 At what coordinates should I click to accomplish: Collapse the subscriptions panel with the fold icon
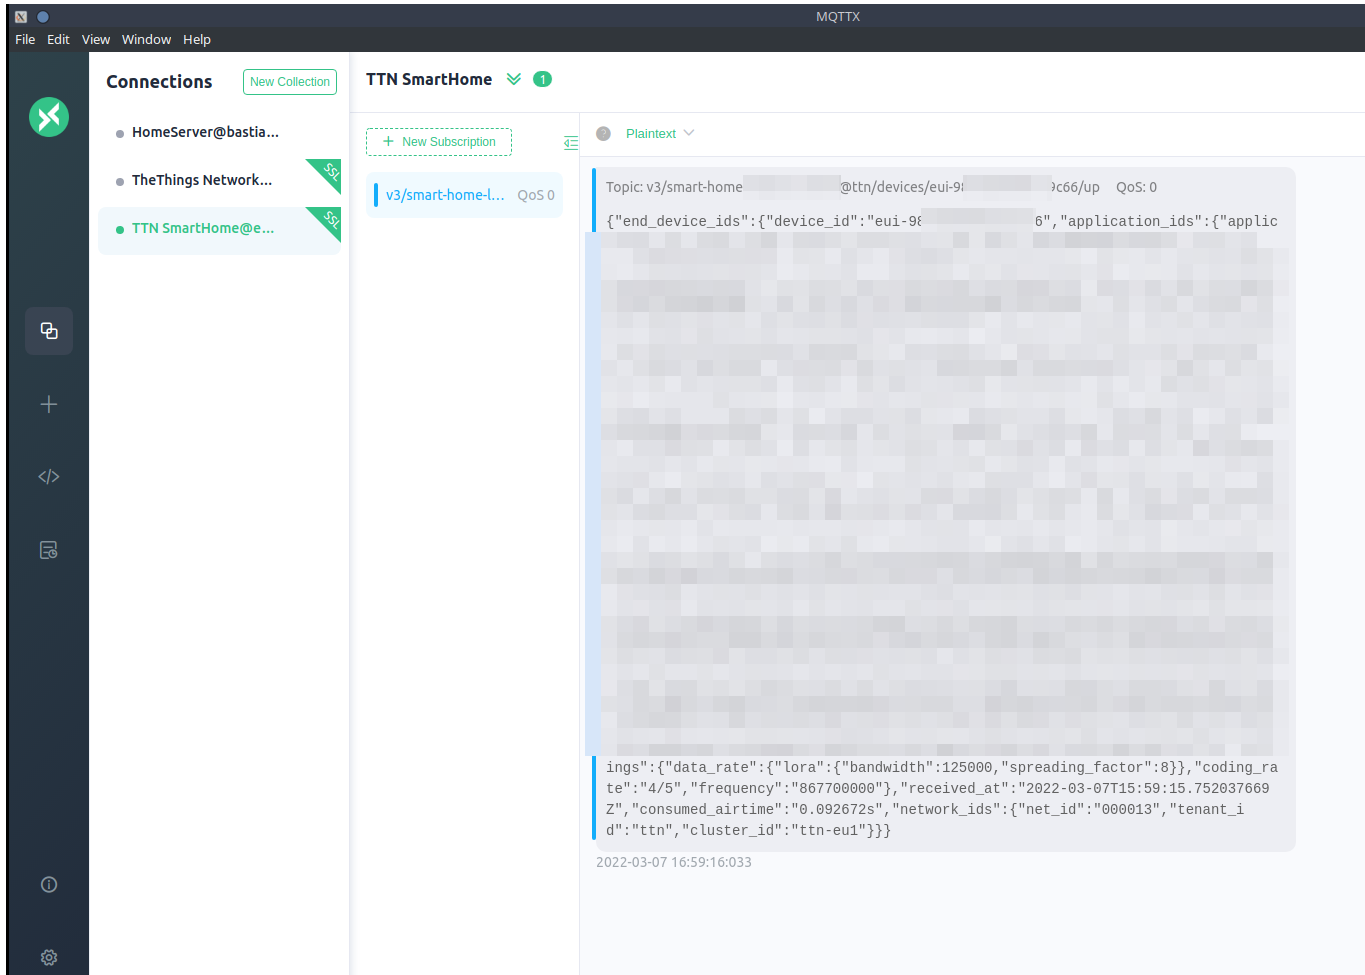point(570,142)
